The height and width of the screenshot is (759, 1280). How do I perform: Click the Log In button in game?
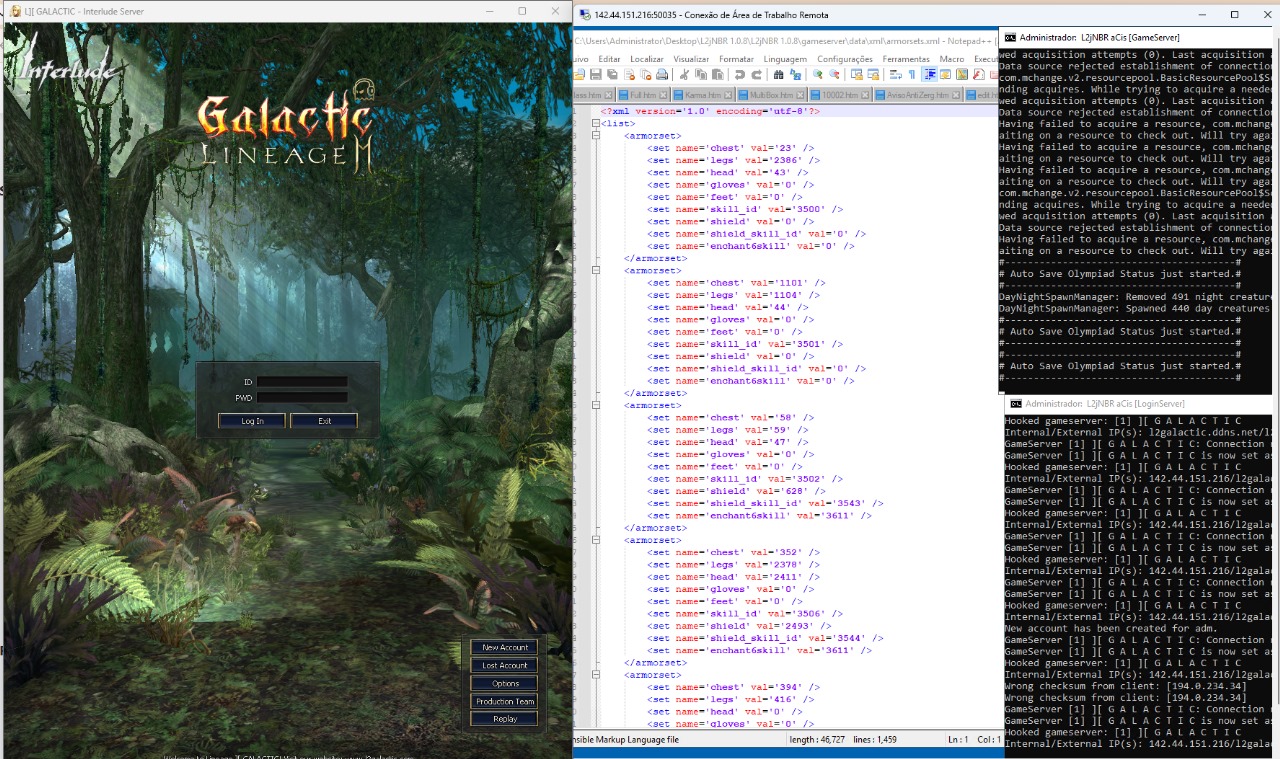[x=252, y=421]
